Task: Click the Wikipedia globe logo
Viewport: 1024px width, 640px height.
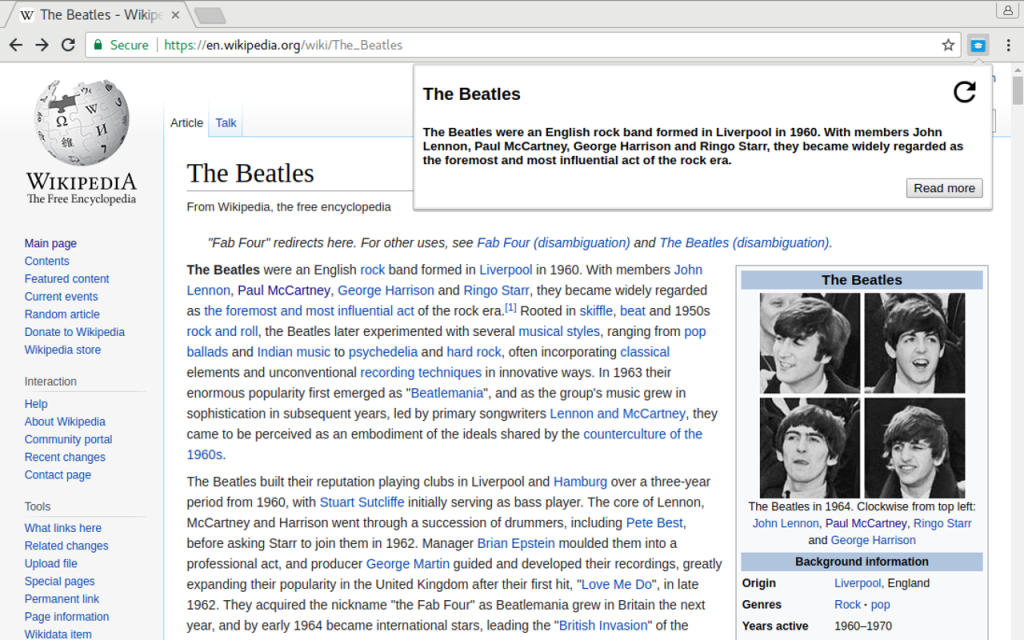Action: [82, 123]
